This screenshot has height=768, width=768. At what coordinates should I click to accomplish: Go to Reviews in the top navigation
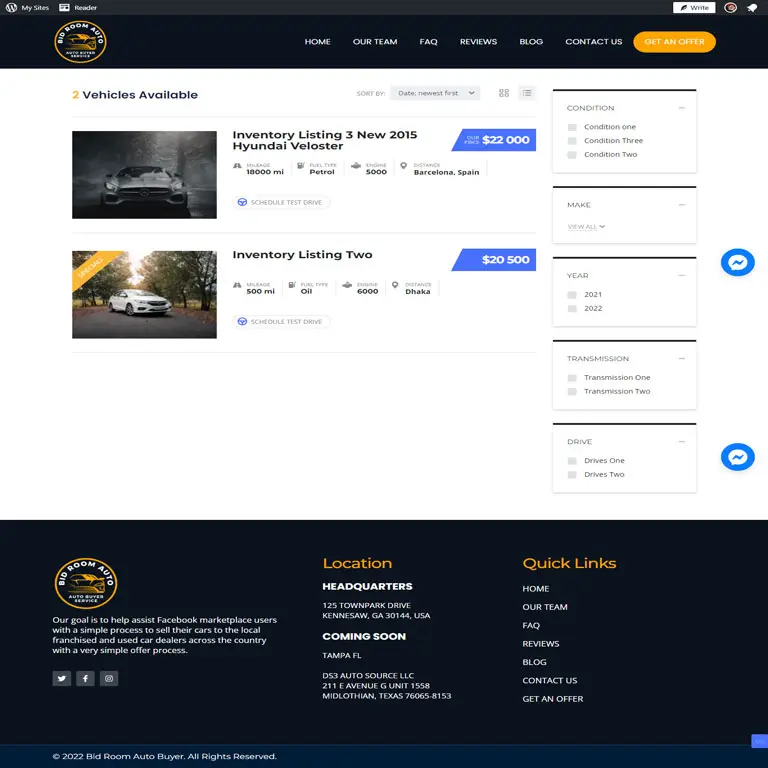pos(478,42)
